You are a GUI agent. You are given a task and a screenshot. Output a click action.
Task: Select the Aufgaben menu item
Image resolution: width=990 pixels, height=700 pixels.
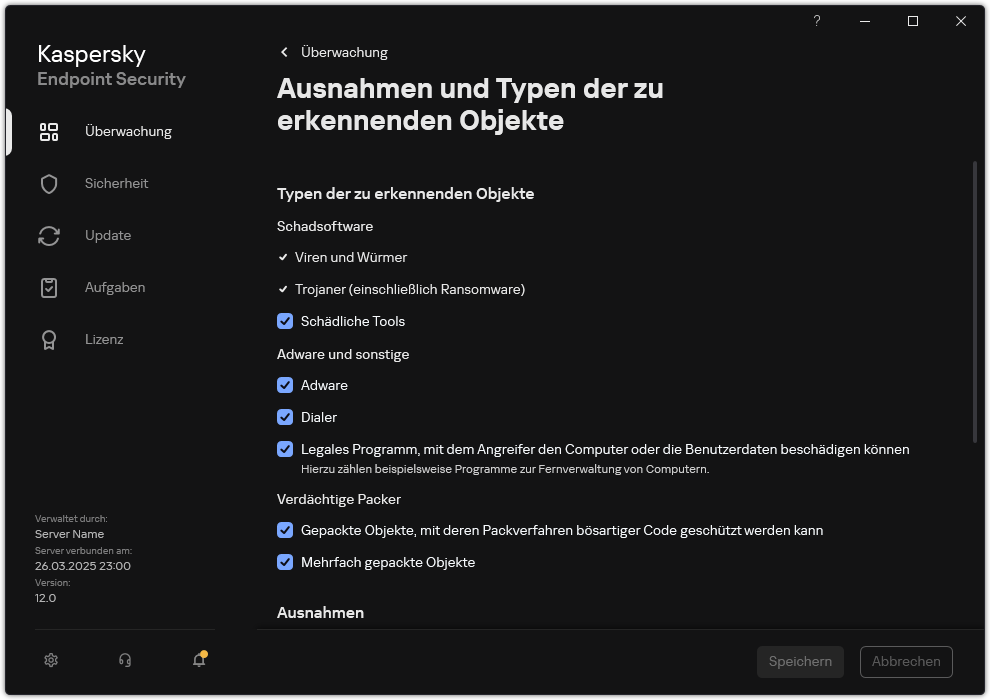(x=114, y=287)
